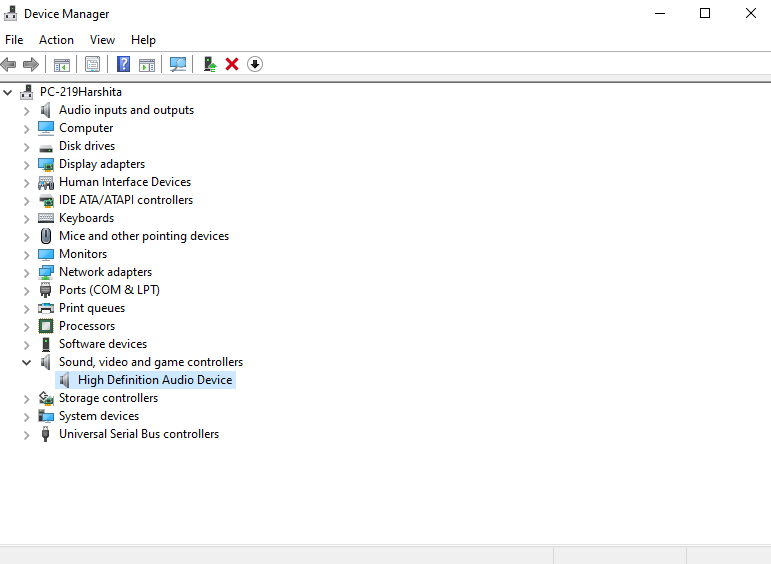Select Mice and other pointing devices label
Screen dimensions: 771x564
[144, 237]
